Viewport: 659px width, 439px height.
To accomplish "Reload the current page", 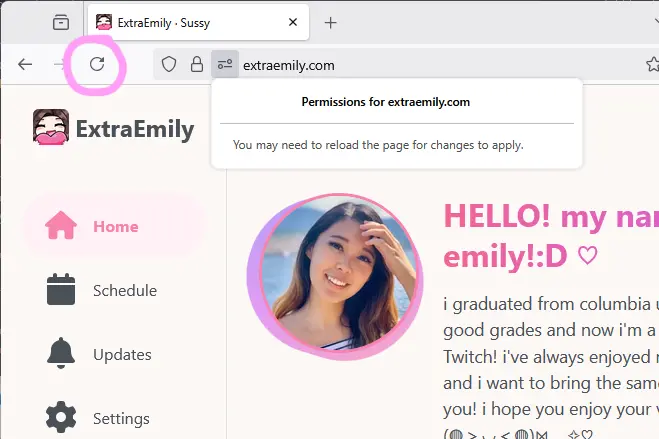I will [x=97, y=64].
